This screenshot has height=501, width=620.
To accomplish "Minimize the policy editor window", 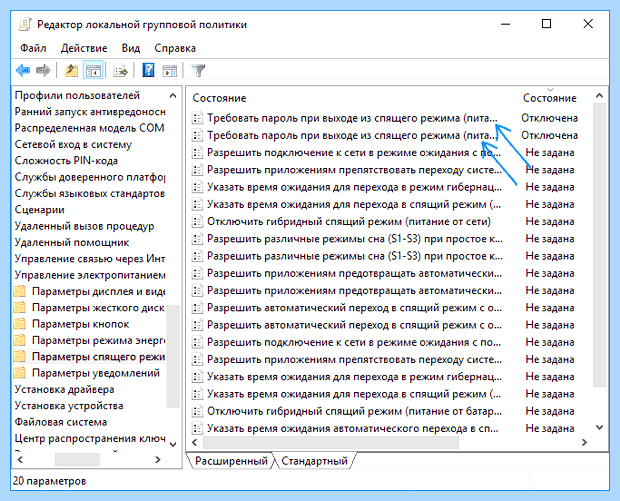I will [x=505, y=24].
